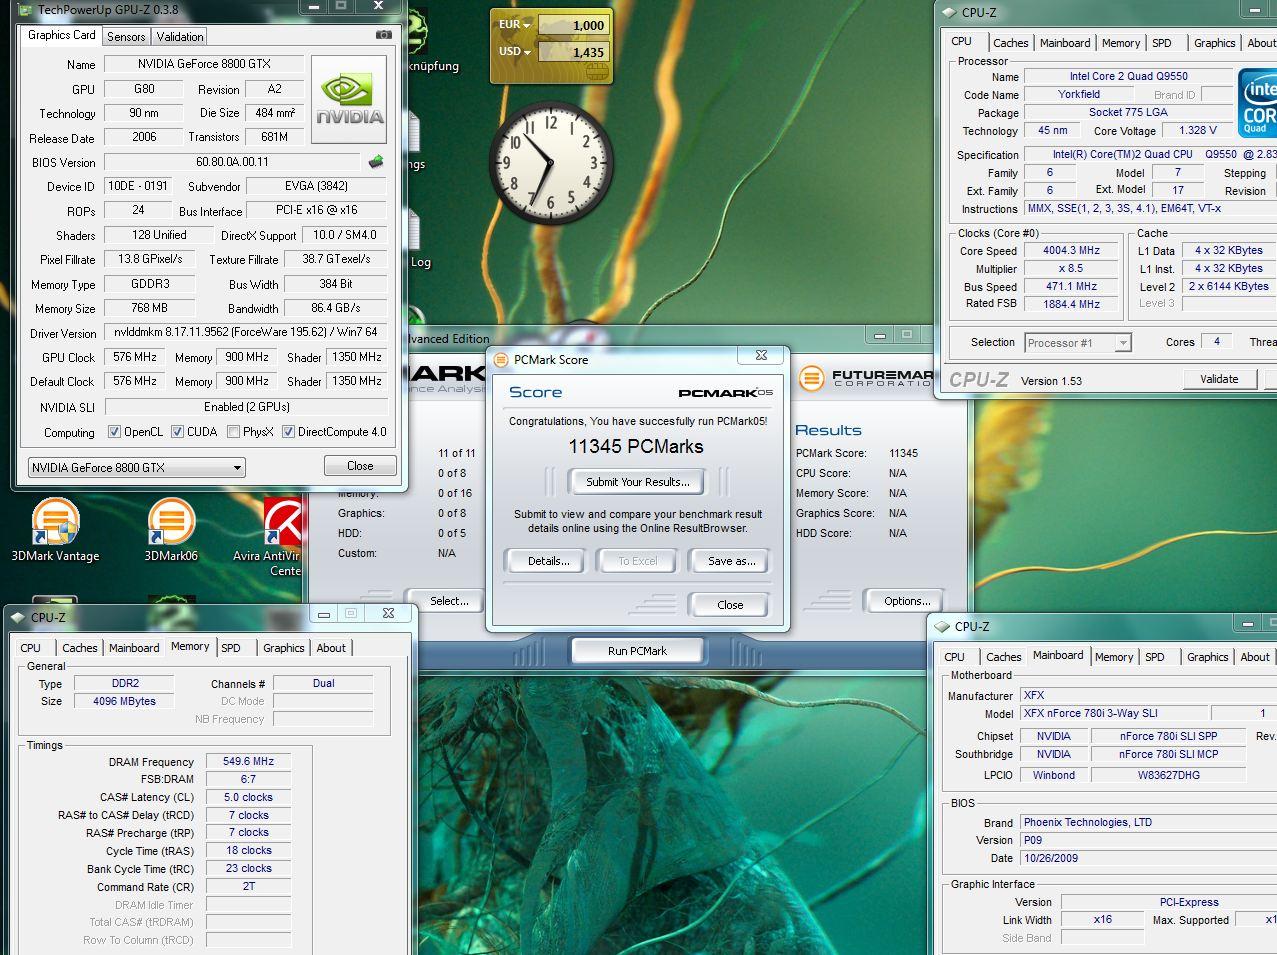Click the Core Speed value 4004.3 MHz

(1071, 251)
